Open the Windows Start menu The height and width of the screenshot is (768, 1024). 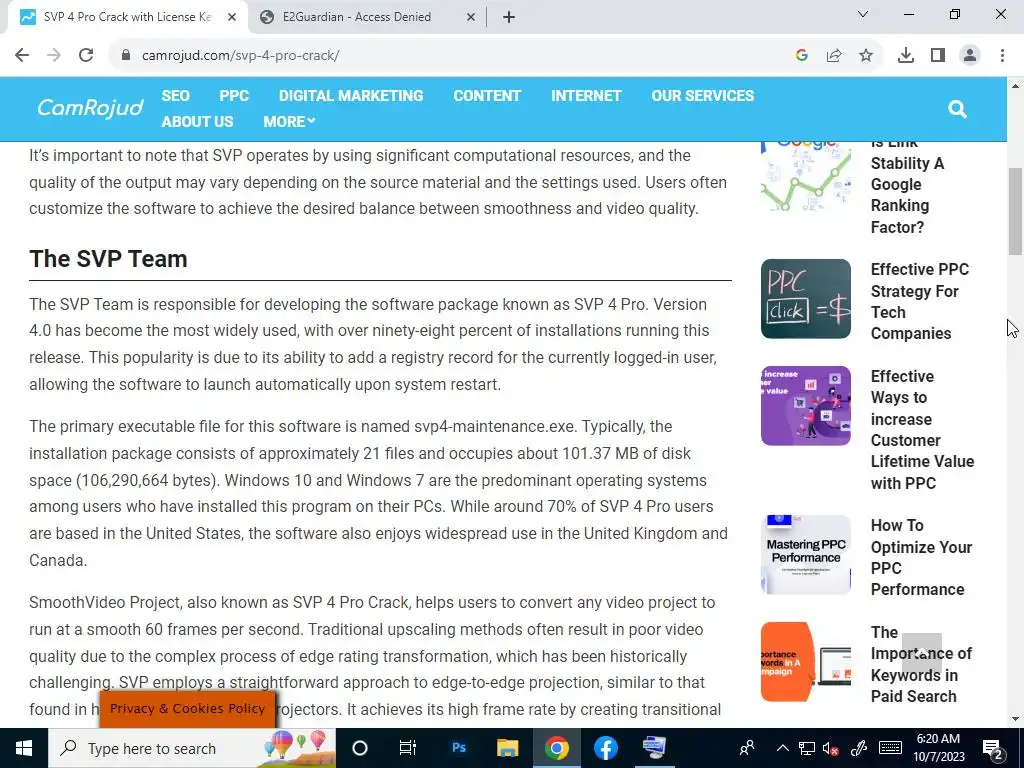coord(24,748)
